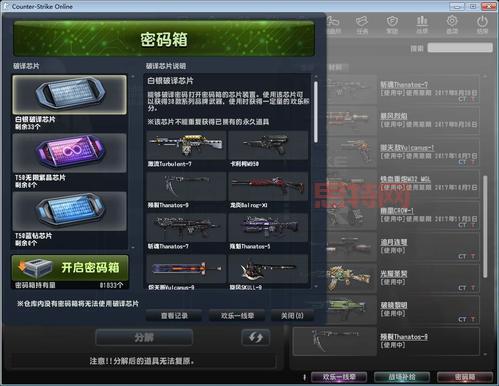Click the 幽冥CROW-1 inventory item name
This screenshot has width=499, height=386.
[397, 211]
